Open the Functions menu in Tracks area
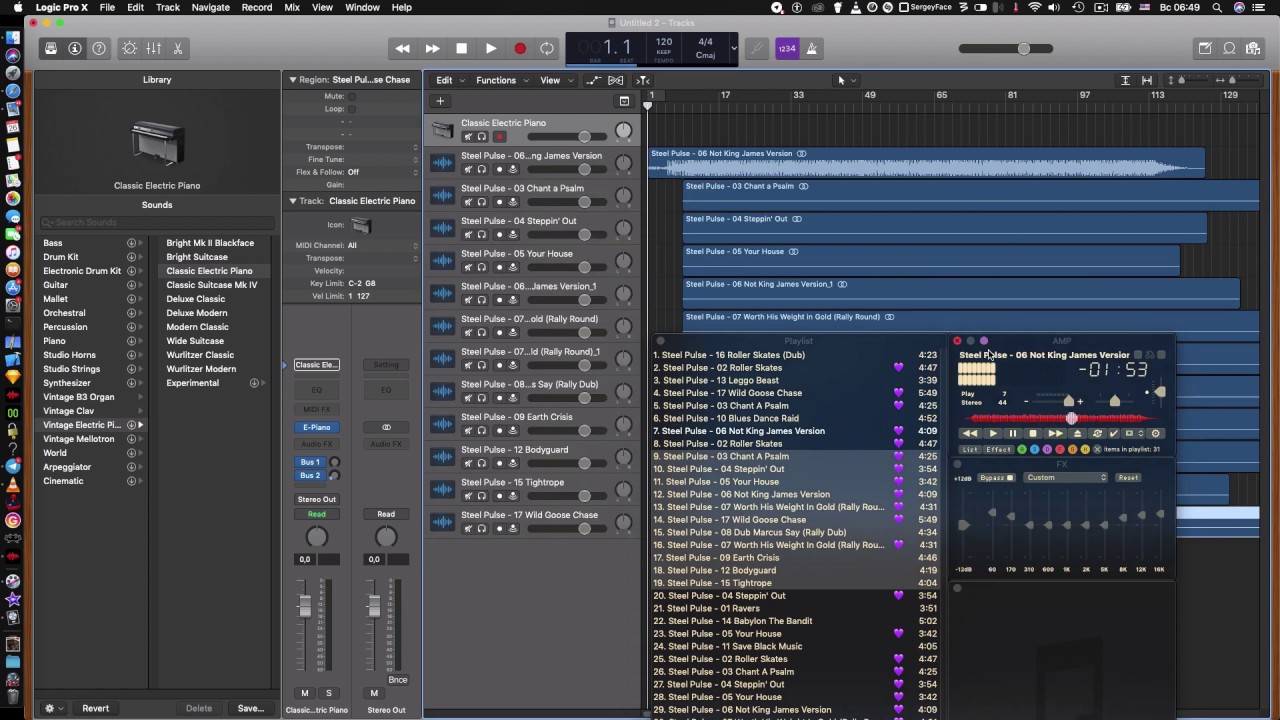Image resolution: width=1280 pixels, height=720 pixels. click(501, 80)
